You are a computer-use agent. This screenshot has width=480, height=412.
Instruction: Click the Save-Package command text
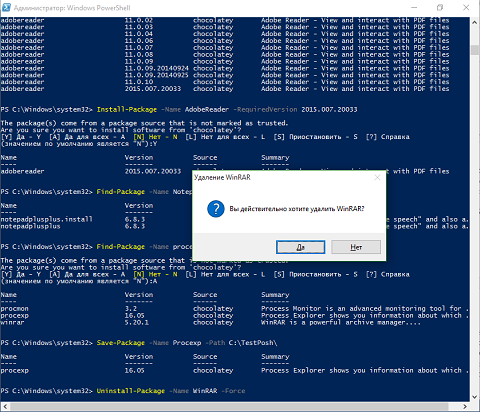tap(120, 343)
